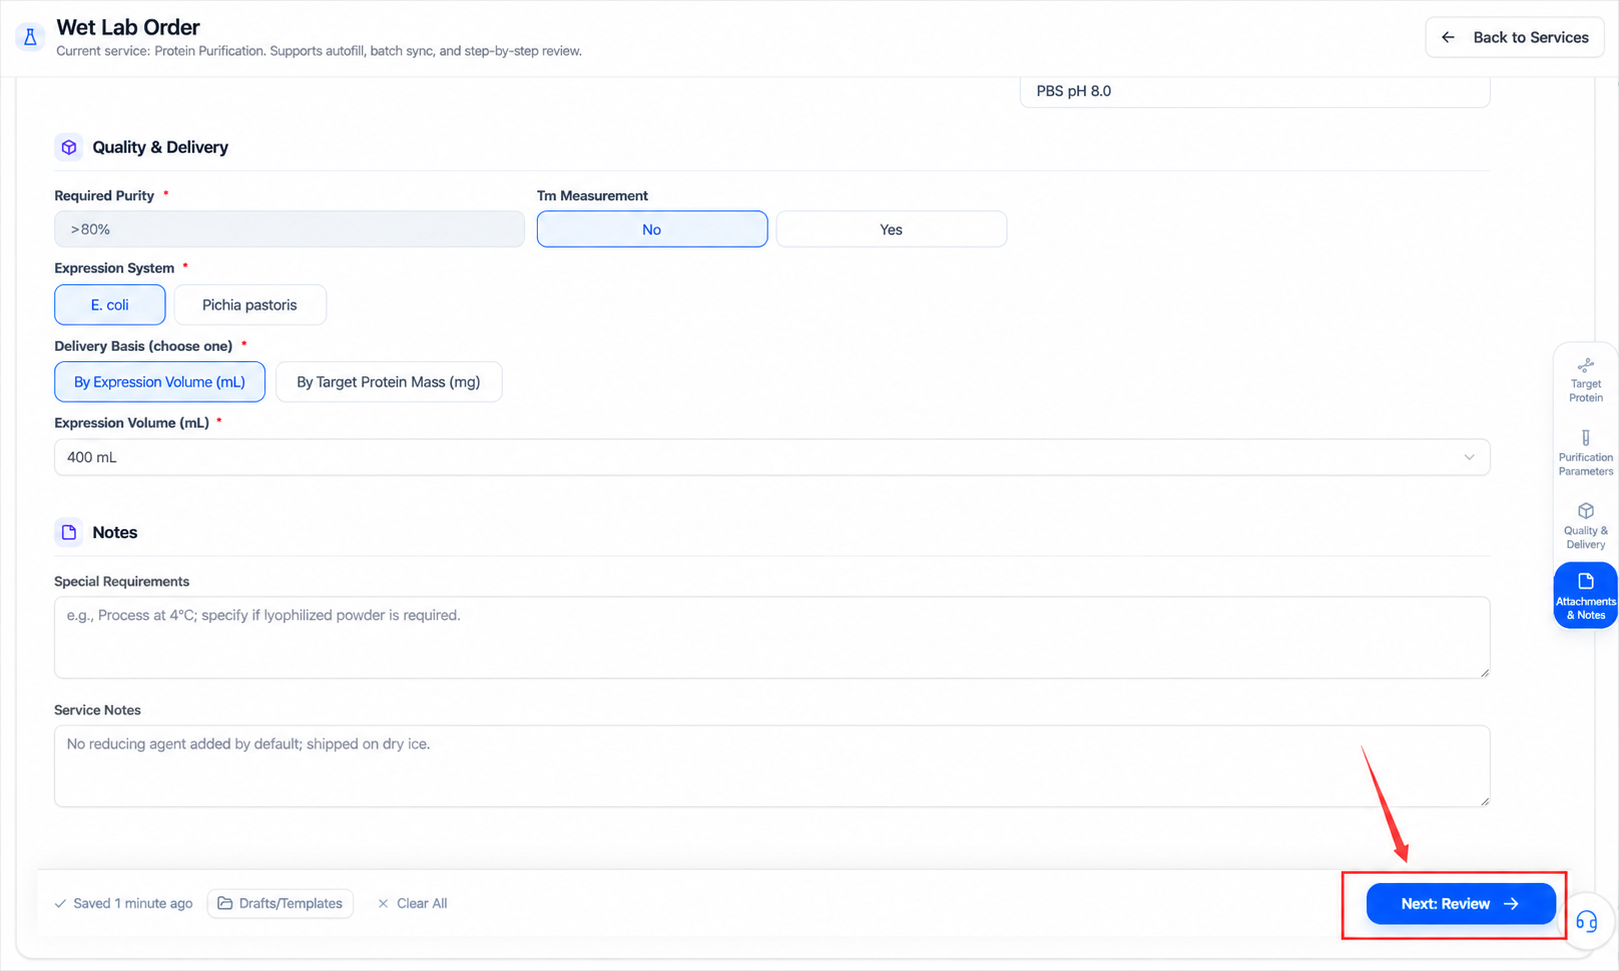Click the Wet Lab Order title
The width and height of the screenshot is (1619, 971).
tap(128, 27)
